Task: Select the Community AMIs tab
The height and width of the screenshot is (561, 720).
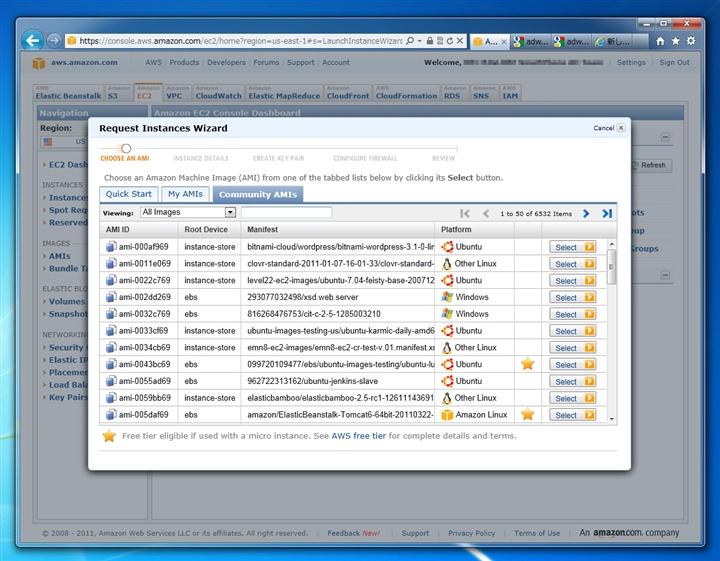Action: tap(258, 195)
